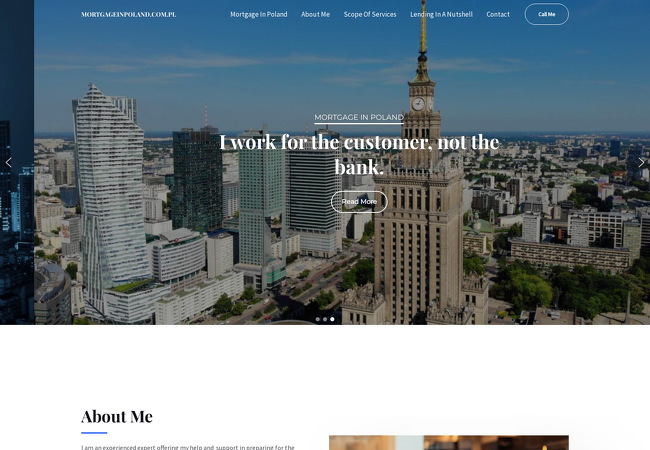
Task: Click the Read More hero button
Action: pos(359,202)
